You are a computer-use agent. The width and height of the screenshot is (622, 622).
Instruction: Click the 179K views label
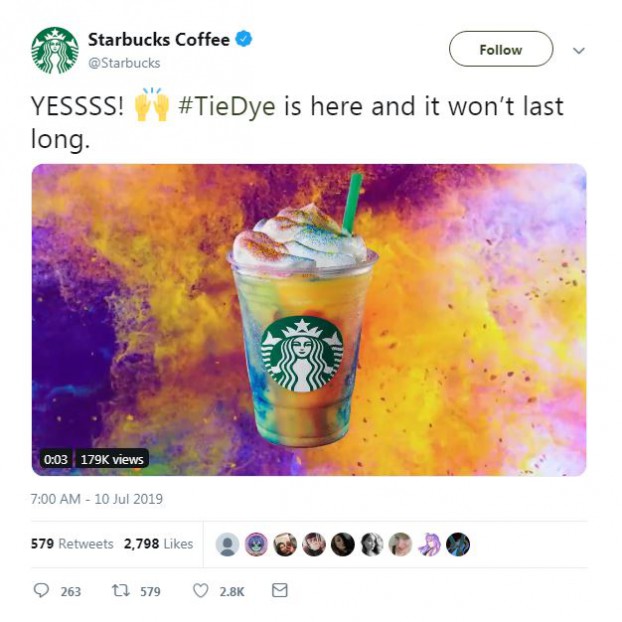coord(112,459)
